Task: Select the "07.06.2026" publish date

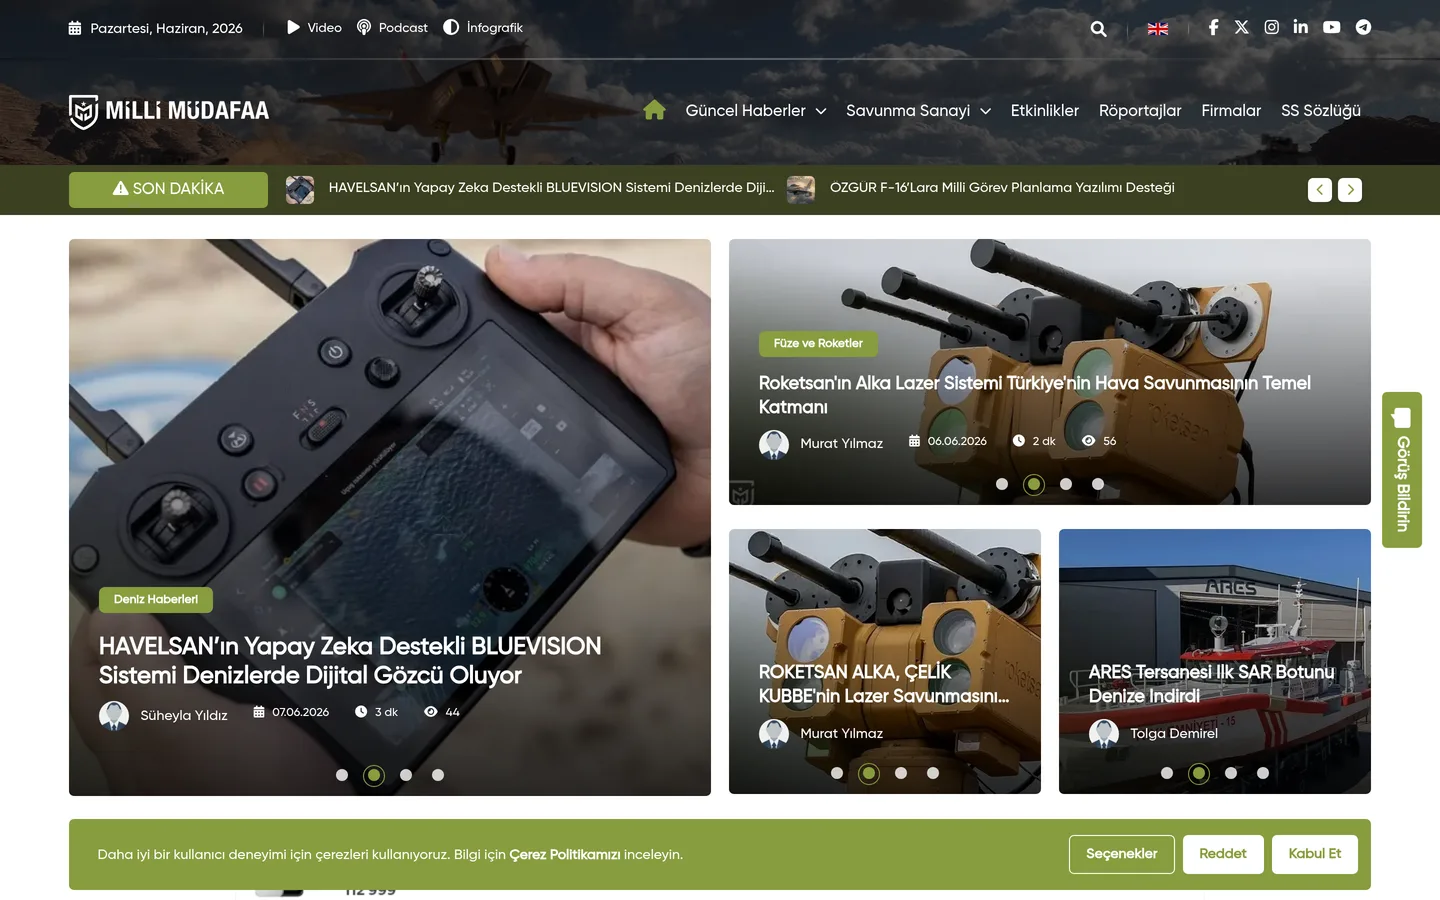Action: (300, 712)
